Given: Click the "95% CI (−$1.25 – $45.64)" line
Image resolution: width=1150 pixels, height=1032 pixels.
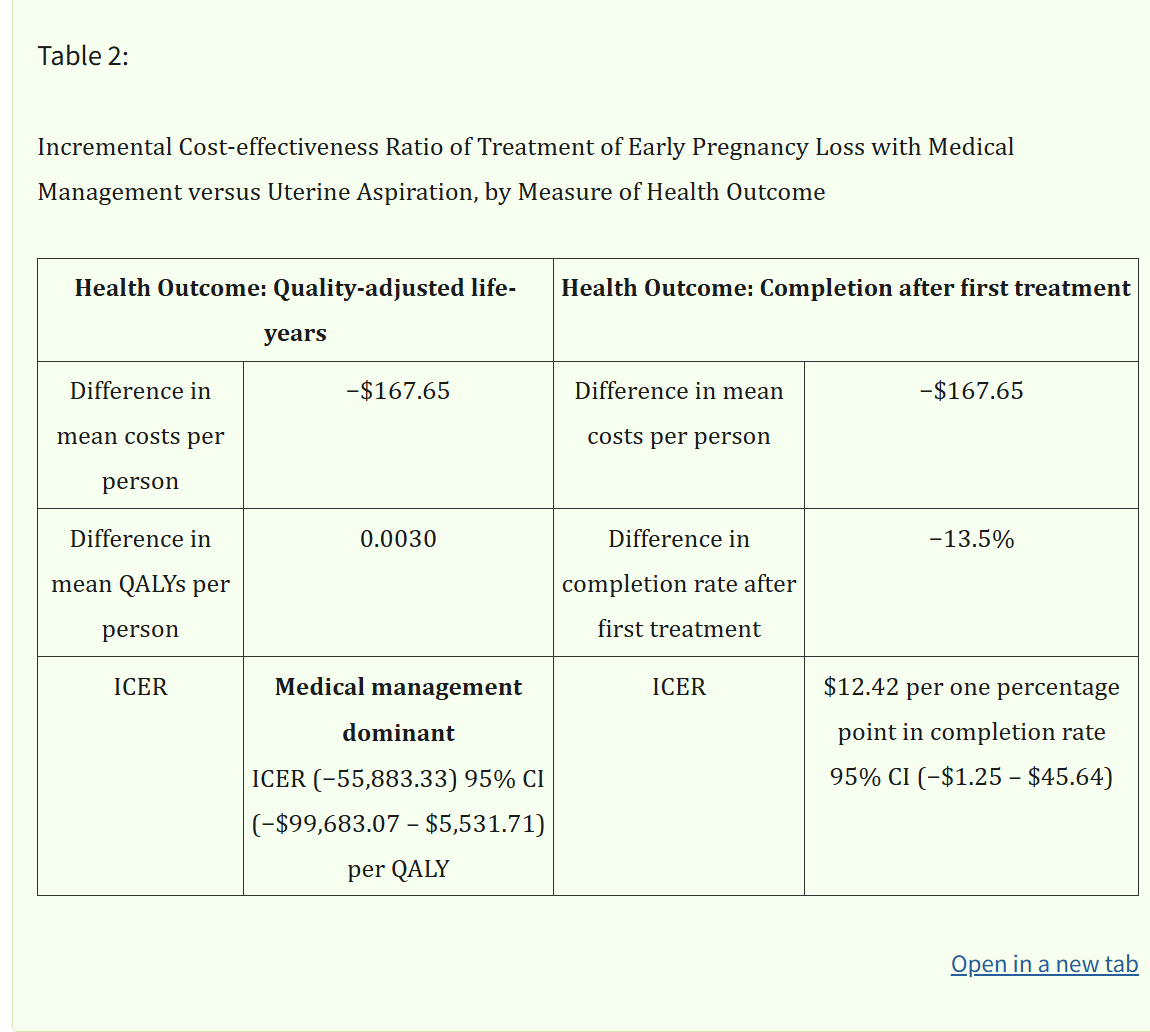Looking at the screenshot, I should (x=971, y=777).
